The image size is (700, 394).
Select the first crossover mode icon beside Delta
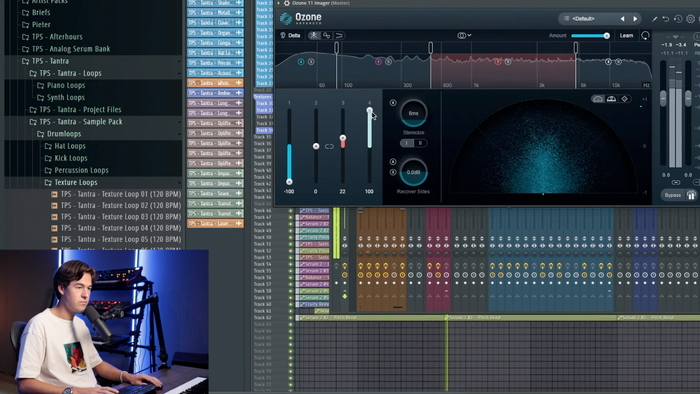[314, 35]
